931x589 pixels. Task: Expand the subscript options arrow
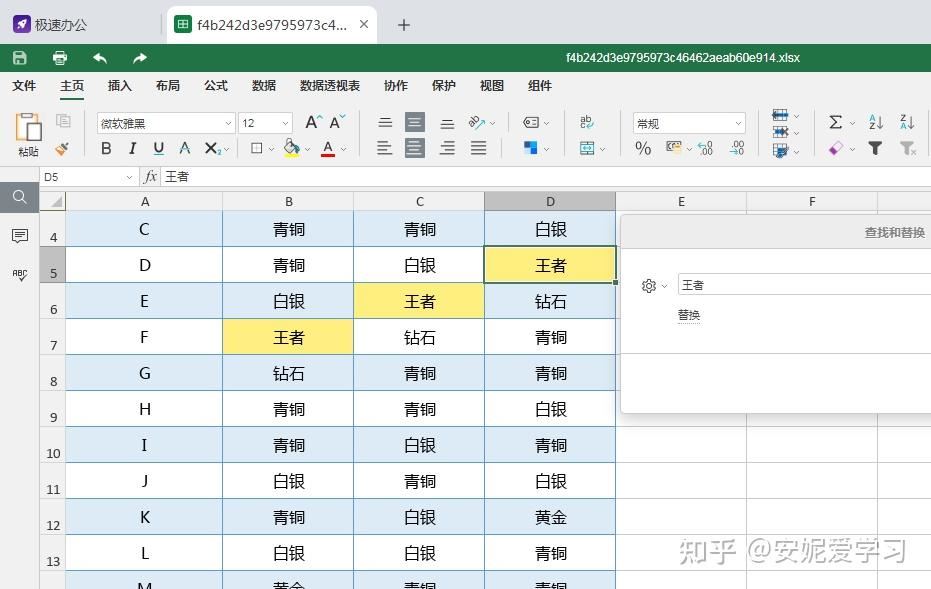(x=226, y=150)
